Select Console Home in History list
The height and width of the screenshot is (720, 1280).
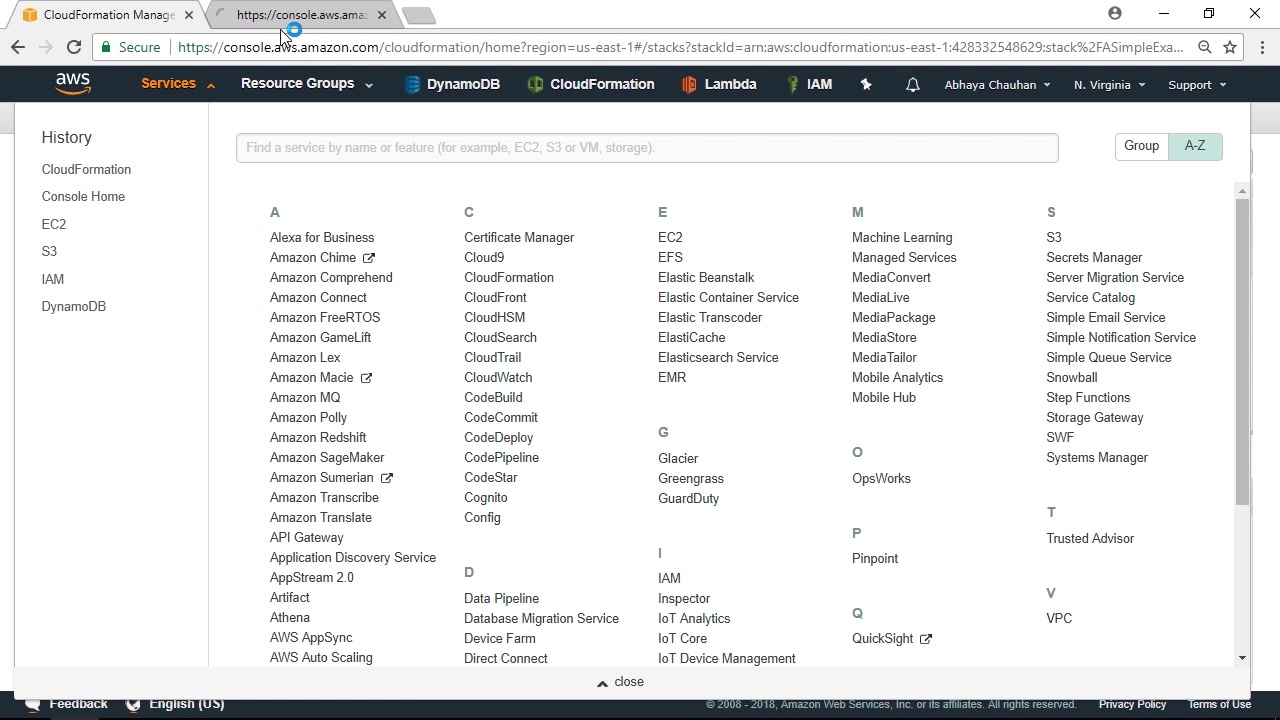(83, 197)
